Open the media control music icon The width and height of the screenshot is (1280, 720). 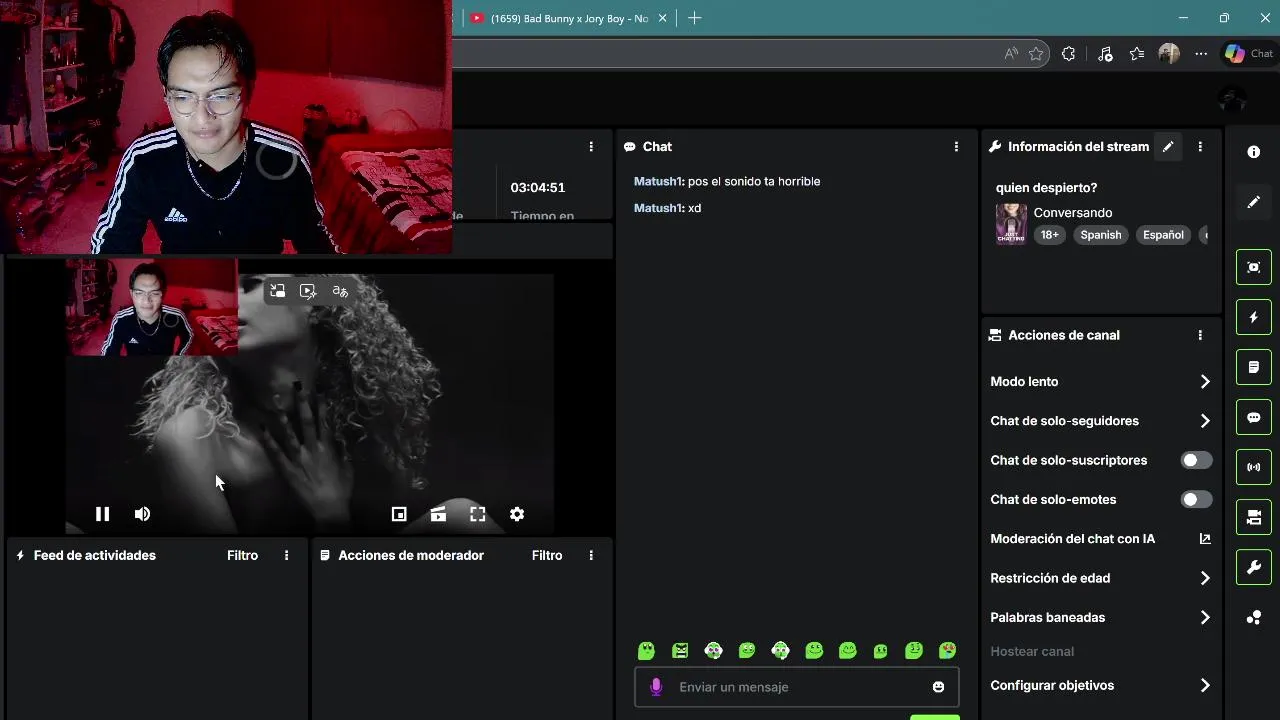click(1105, 54)
